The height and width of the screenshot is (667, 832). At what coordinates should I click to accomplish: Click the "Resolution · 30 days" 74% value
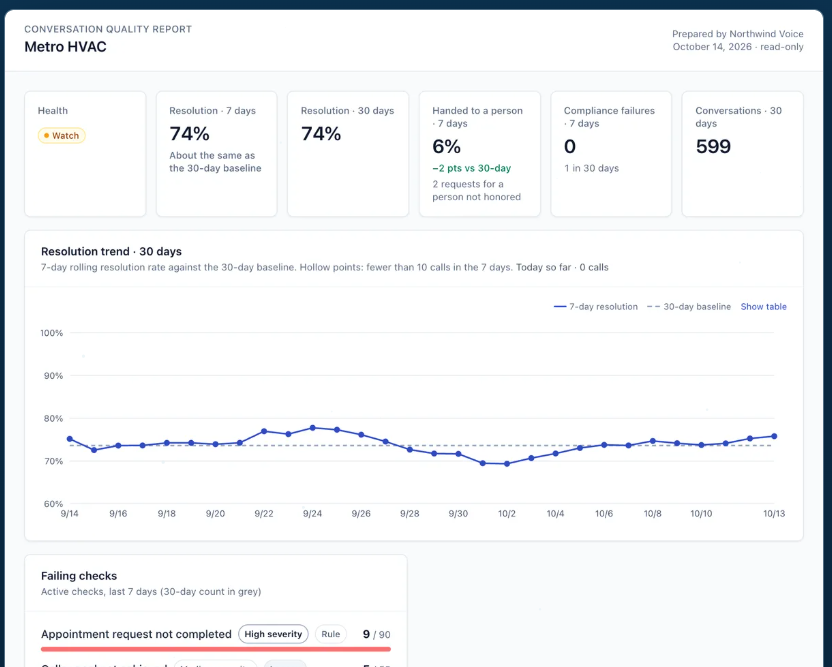(321, 134)
